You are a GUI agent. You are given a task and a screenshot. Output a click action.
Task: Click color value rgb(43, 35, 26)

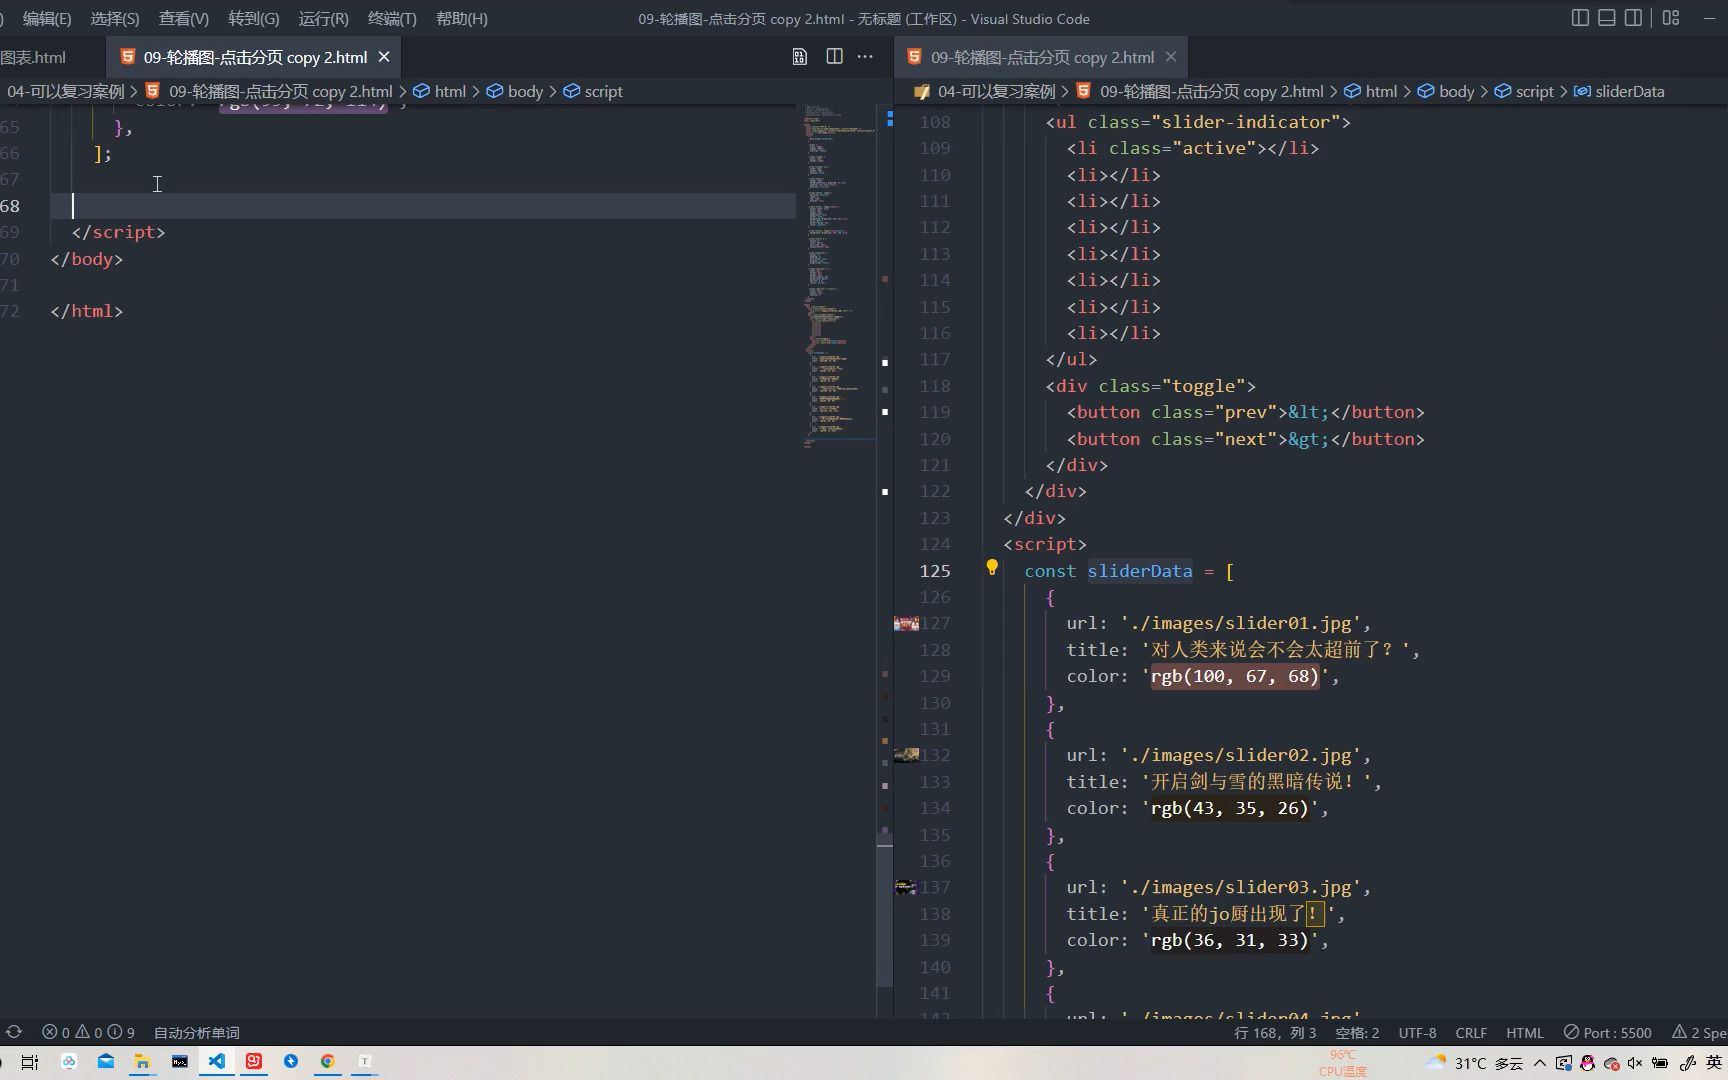[x=1229, y=808]
